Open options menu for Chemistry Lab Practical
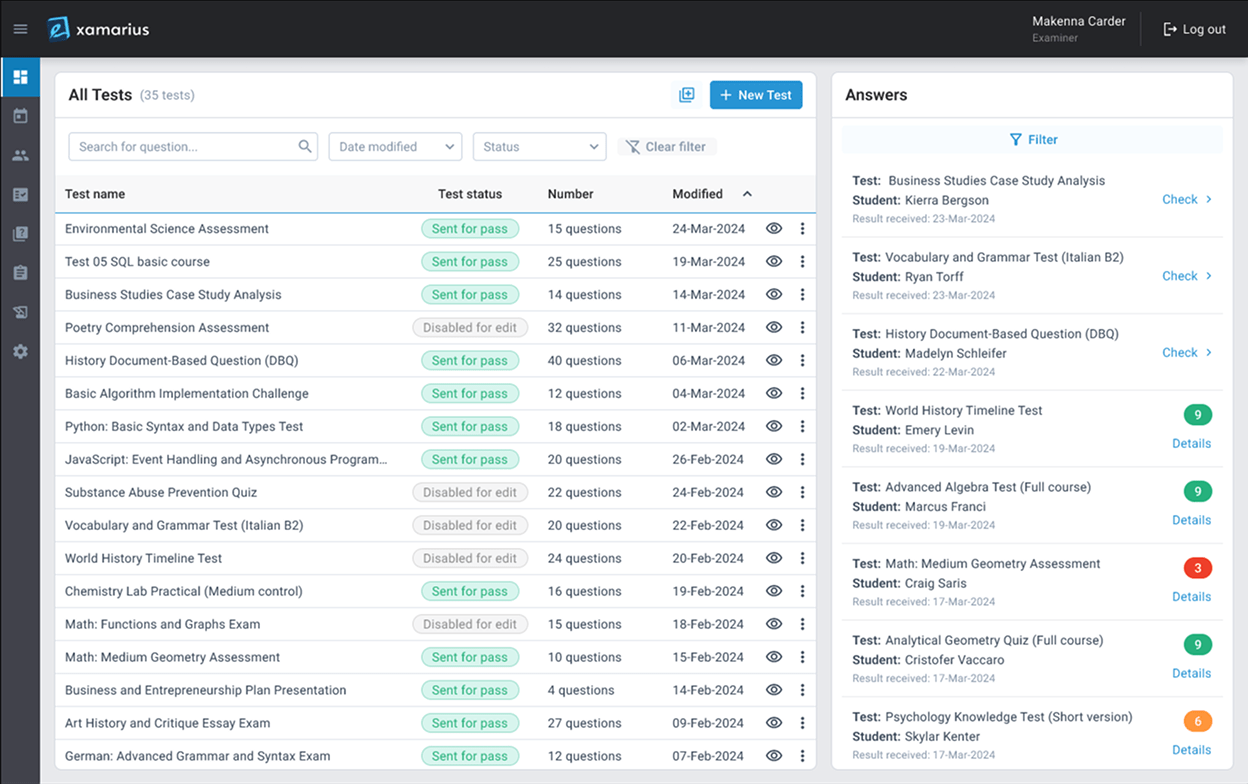The width and height of the screenshot is (1248, 784). point(802,591)
